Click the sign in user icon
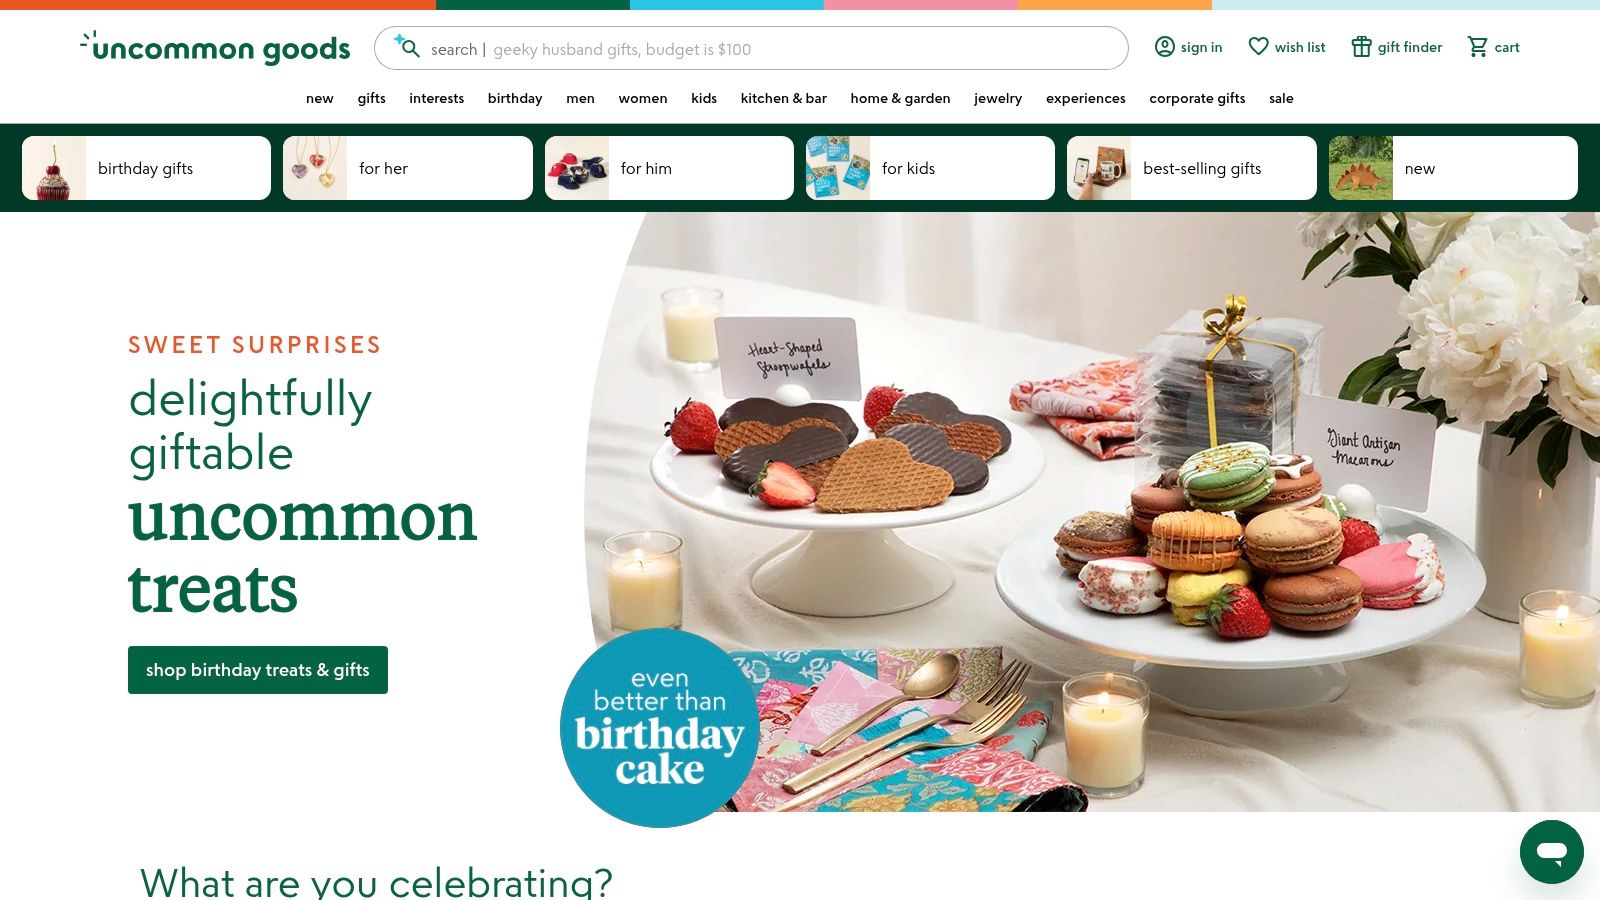 [1165, 47]
